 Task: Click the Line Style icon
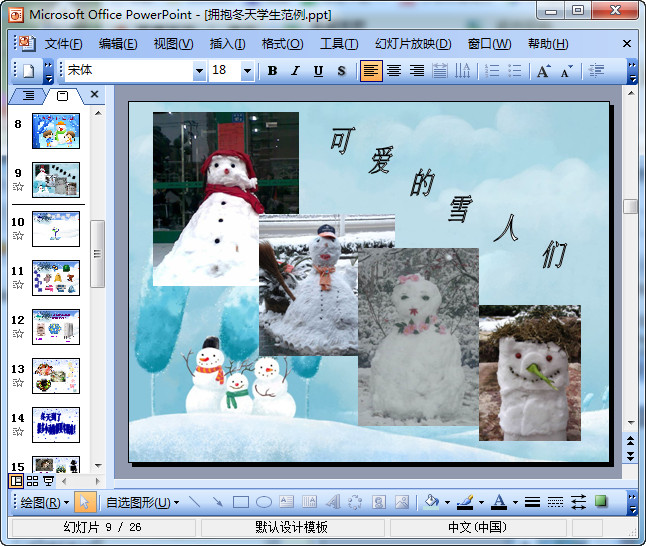(532, 502)
